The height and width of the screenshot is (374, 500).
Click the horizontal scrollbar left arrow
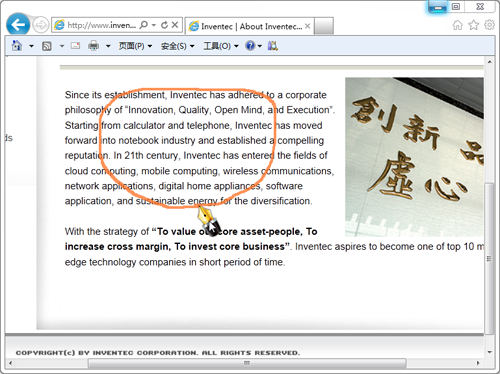[x=10, y=363]
